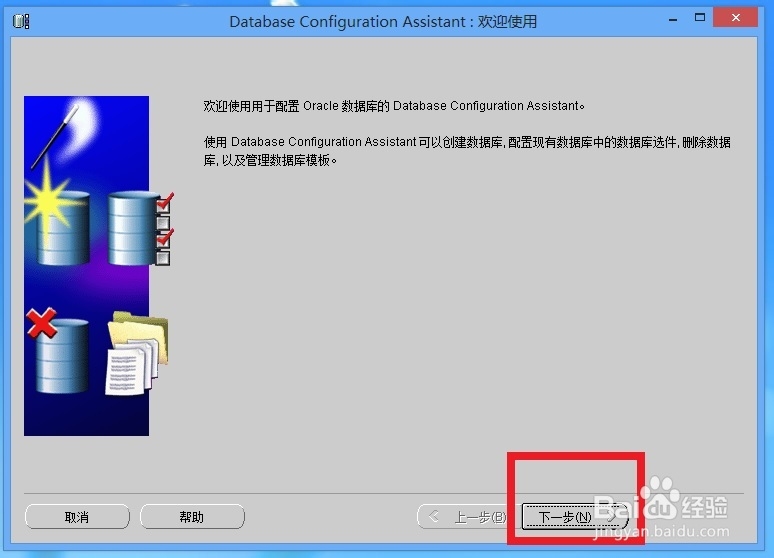Click the Database Configuration Assistant title bar icon
774x558 pixels.
(x=21, y=22)
